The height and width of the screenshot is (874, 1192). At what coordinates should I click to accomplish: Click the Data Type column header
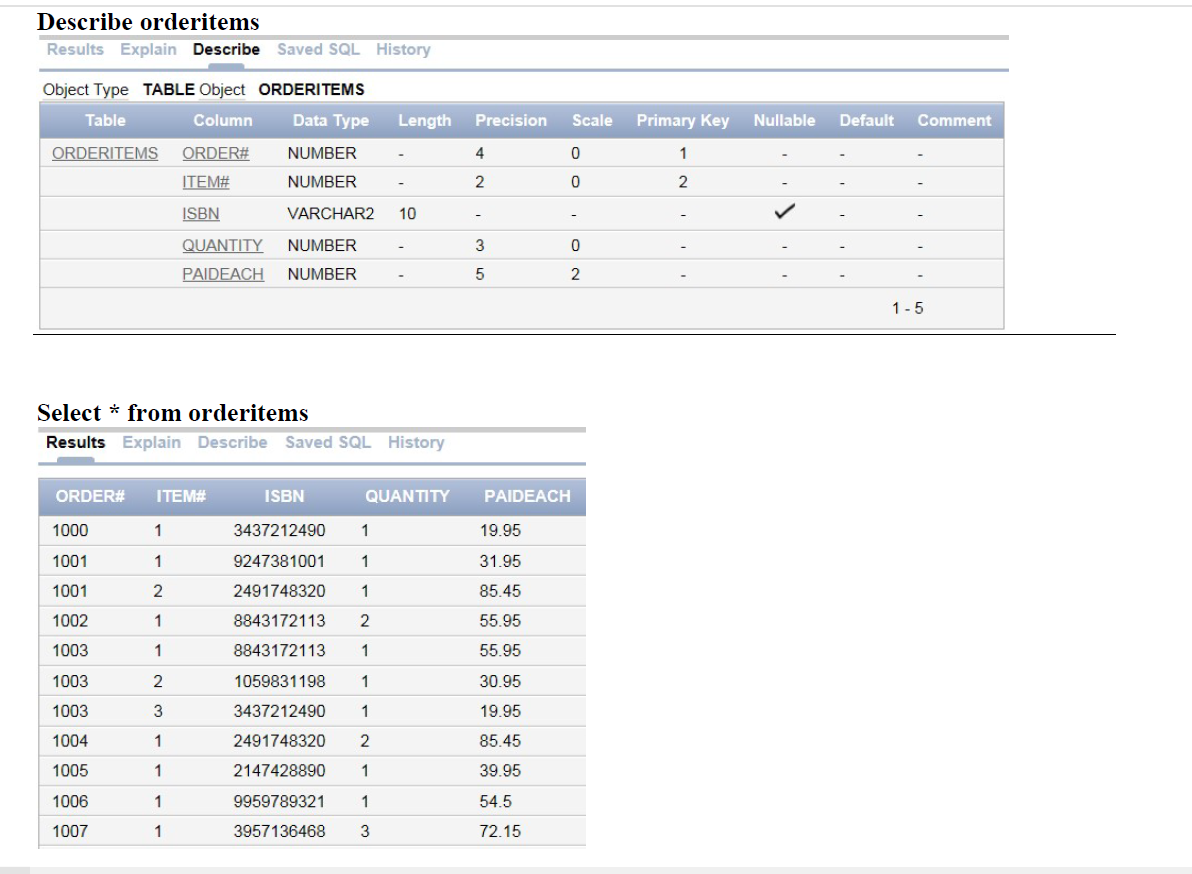point(331,121)
